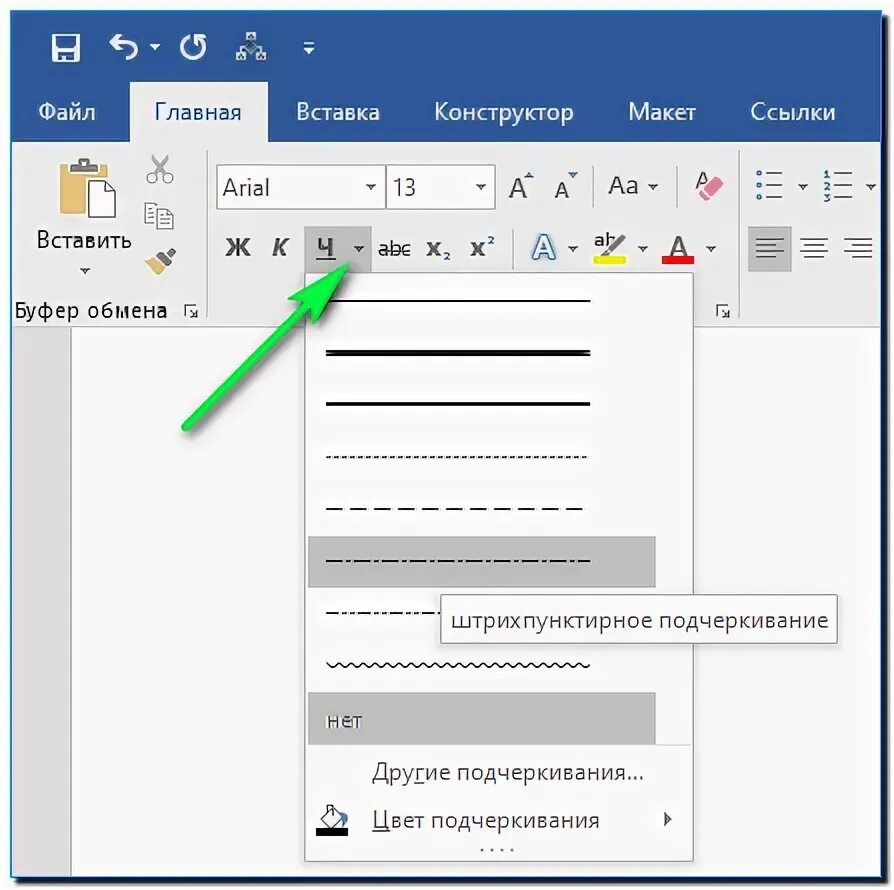Customize the Quick Access Toolbar dropdown
Viewport: 894px width, 890px height.
click(x=308, y=48)
